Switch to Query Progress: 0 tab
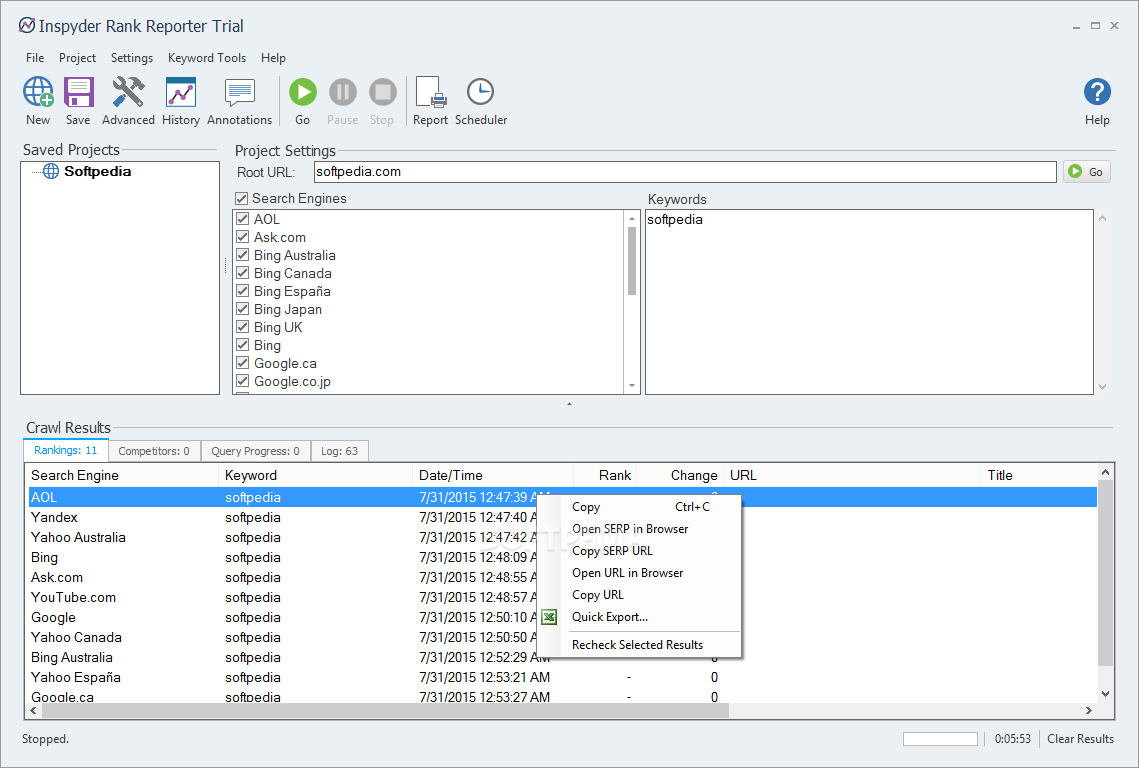This screenshot has height=768, width=1139. (255, 451)
